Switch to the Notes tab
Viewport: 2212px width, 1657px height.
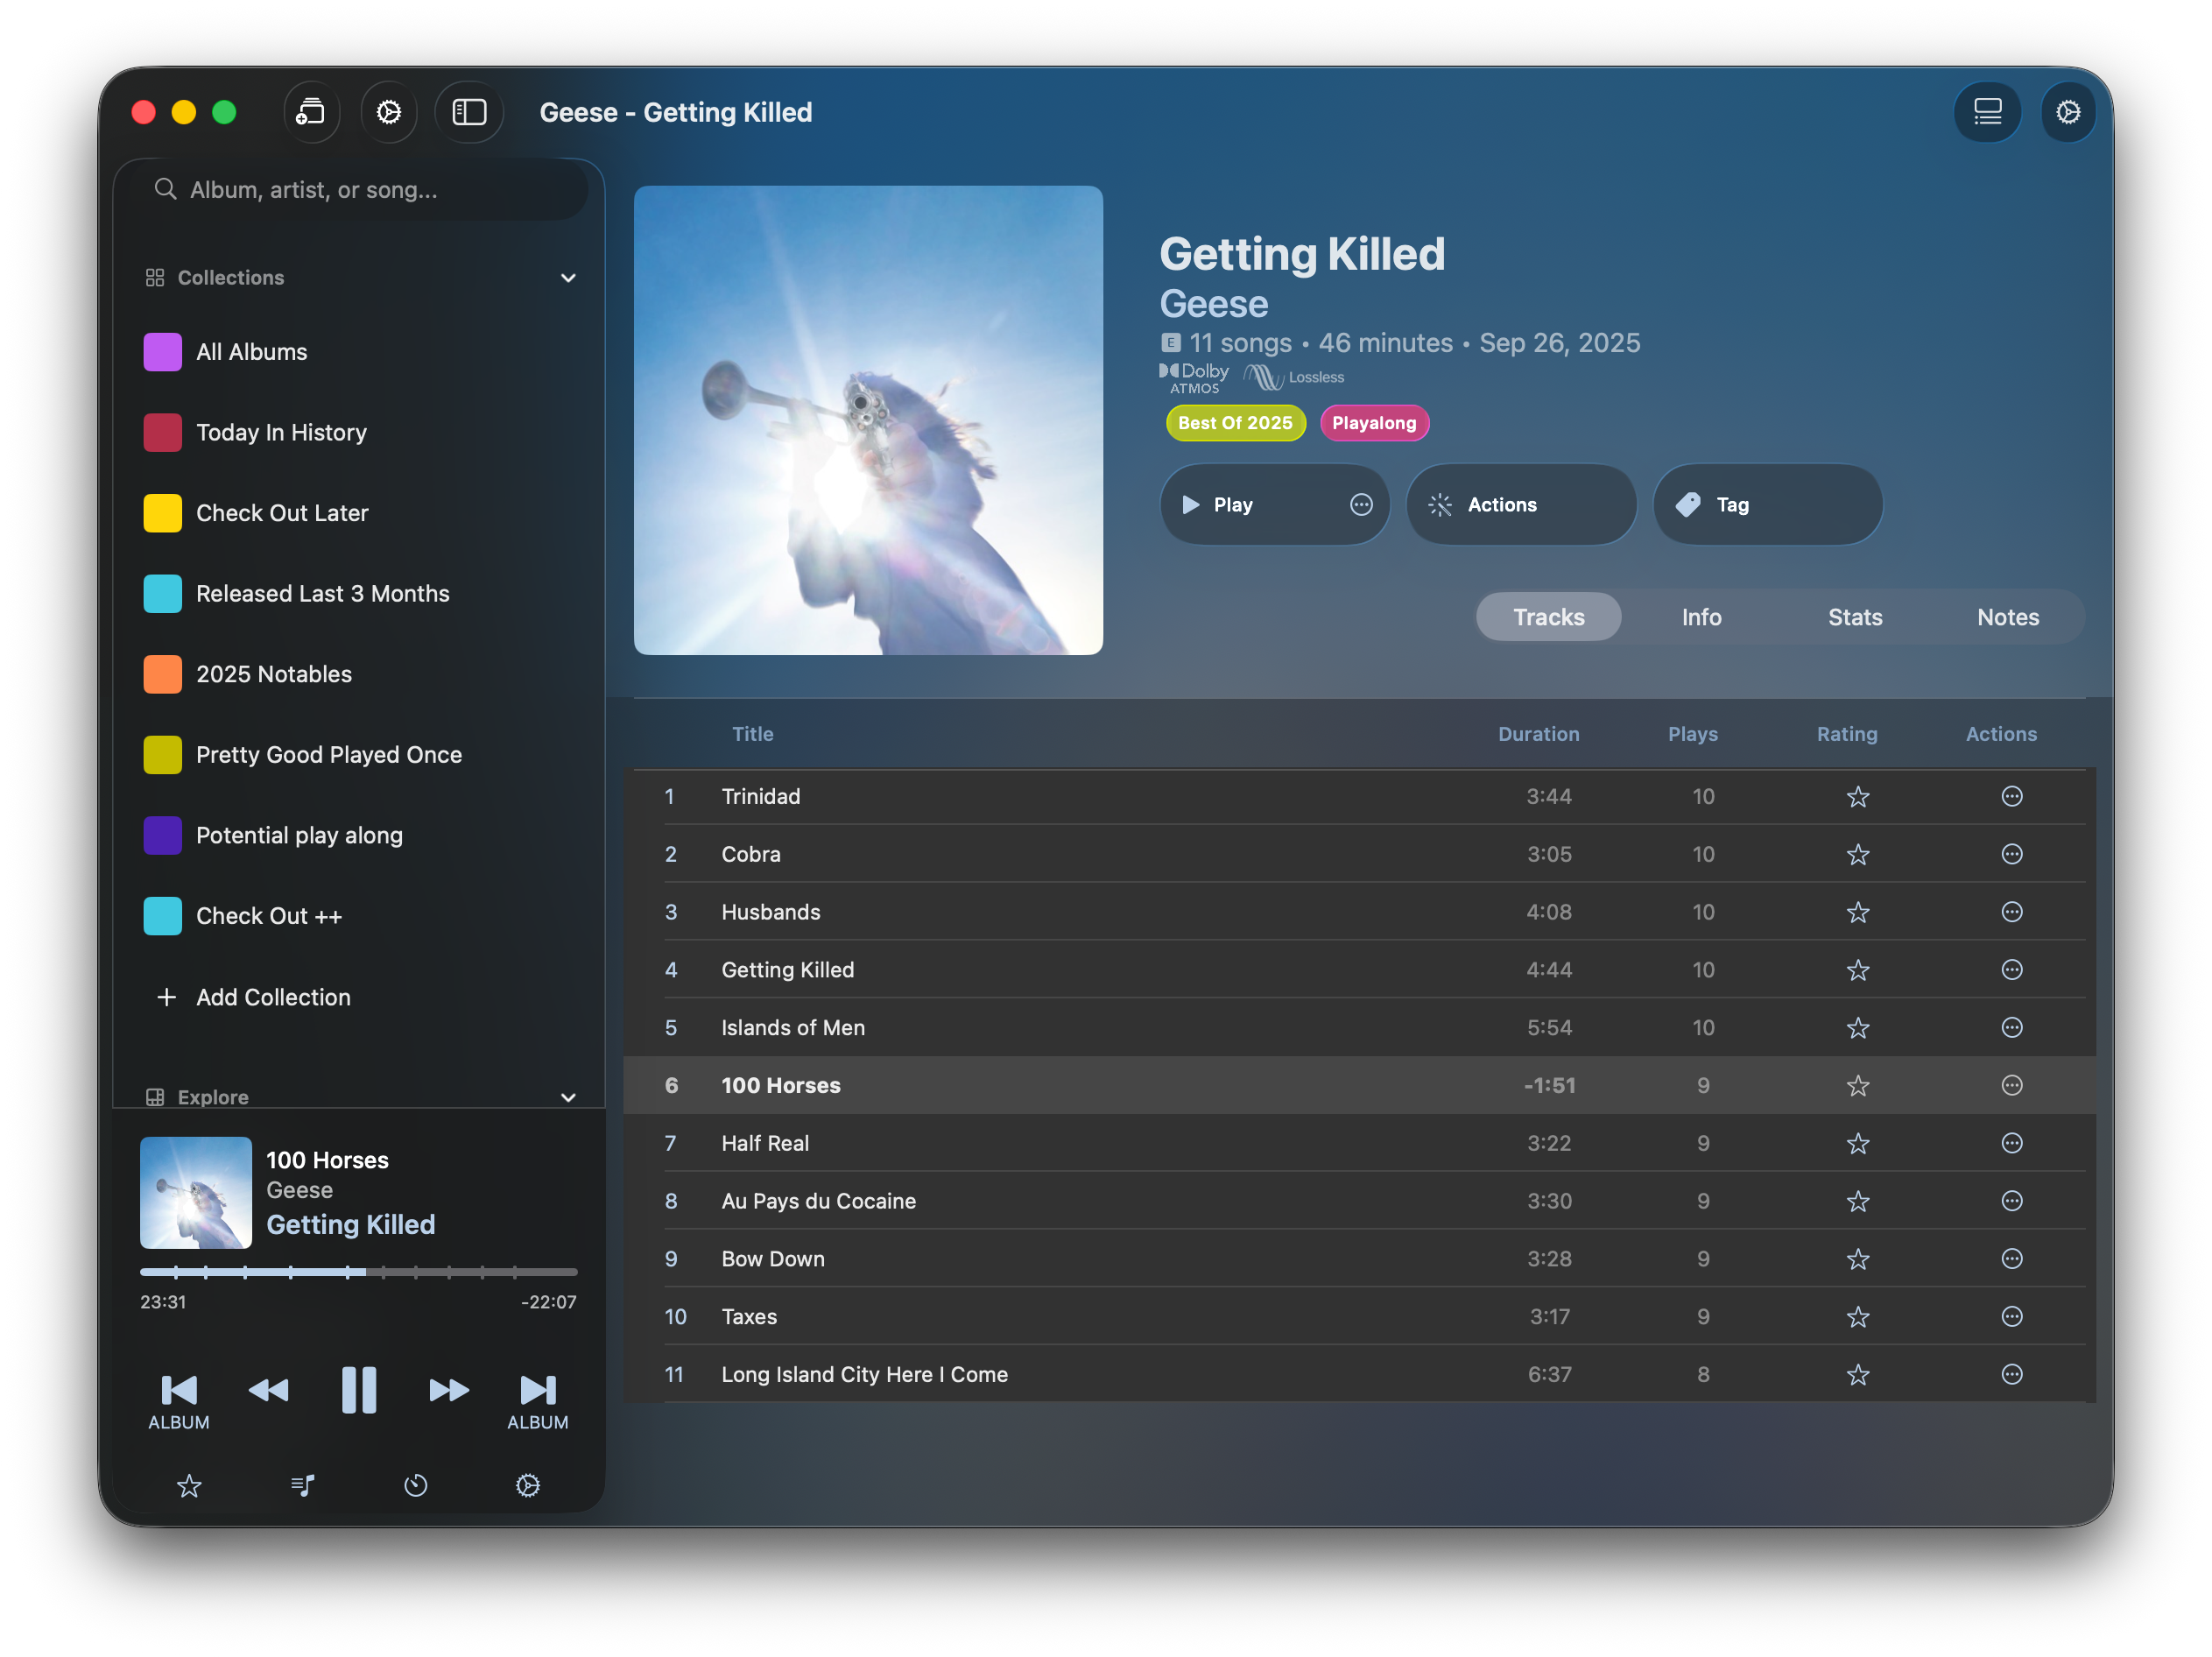(x=2007, y=617)
